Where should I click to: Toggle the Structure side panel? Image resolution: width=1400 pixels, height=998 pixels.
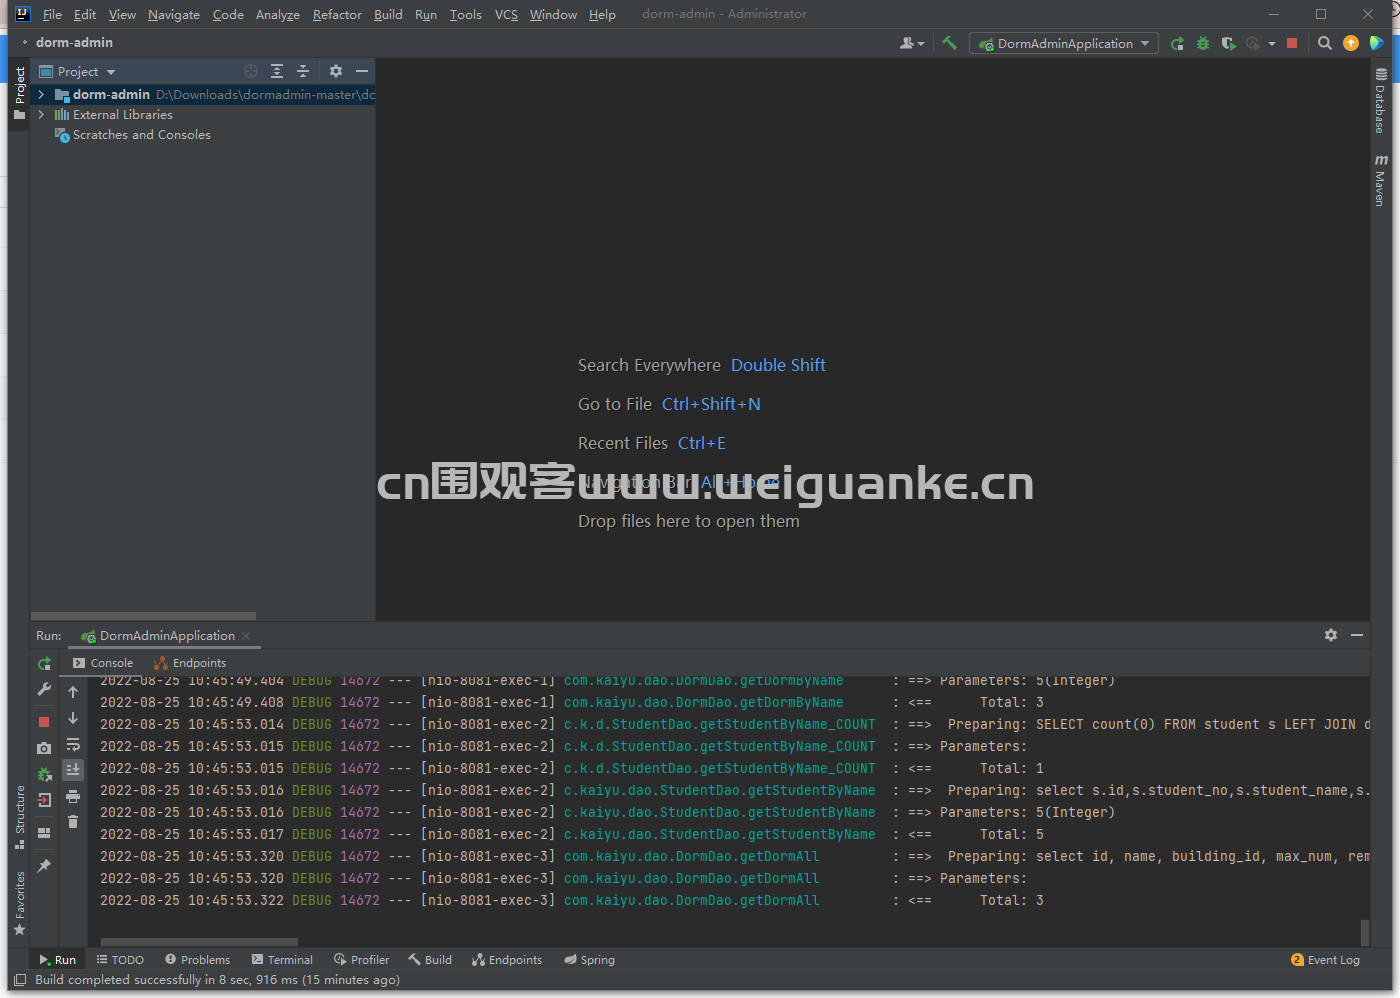coord(19,817)
